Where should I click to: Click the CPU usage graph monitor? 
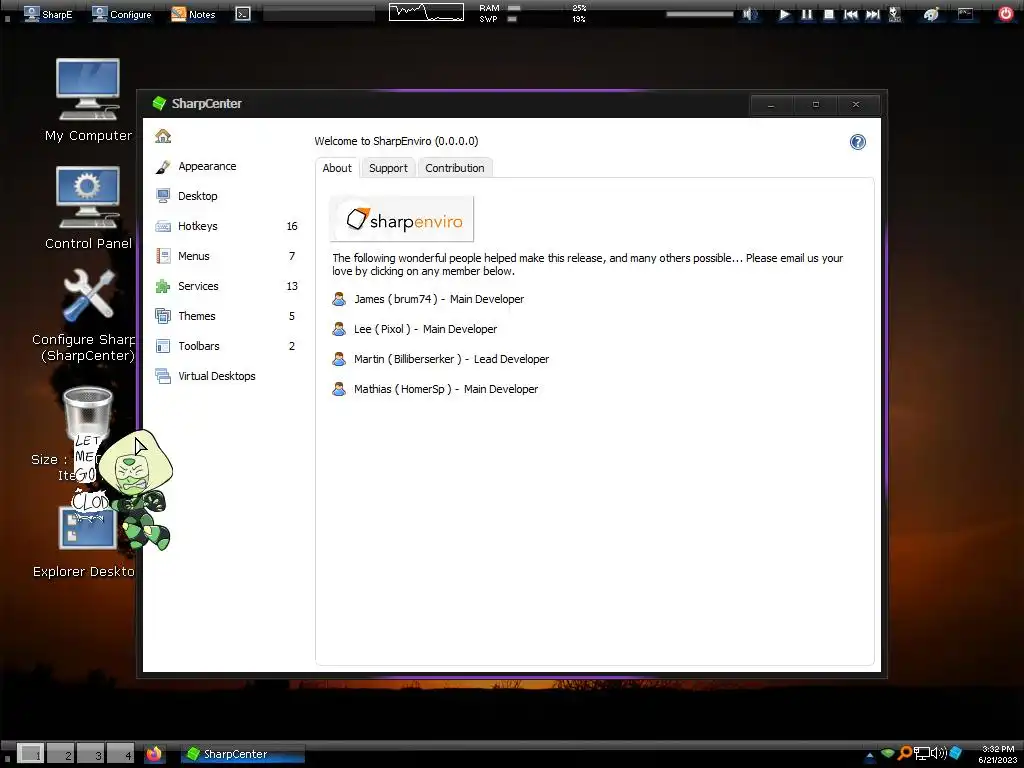tap(426, 12)
